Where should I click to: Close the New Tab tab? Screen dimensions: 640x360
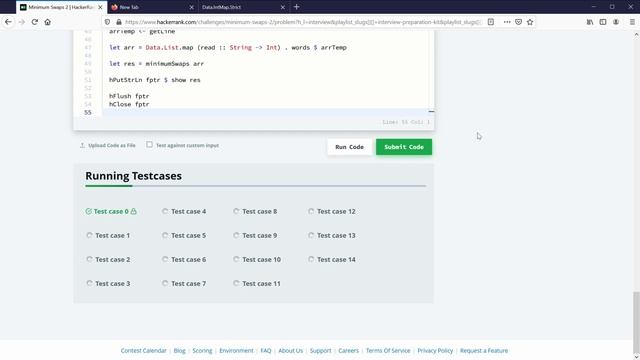coord(191,7)
